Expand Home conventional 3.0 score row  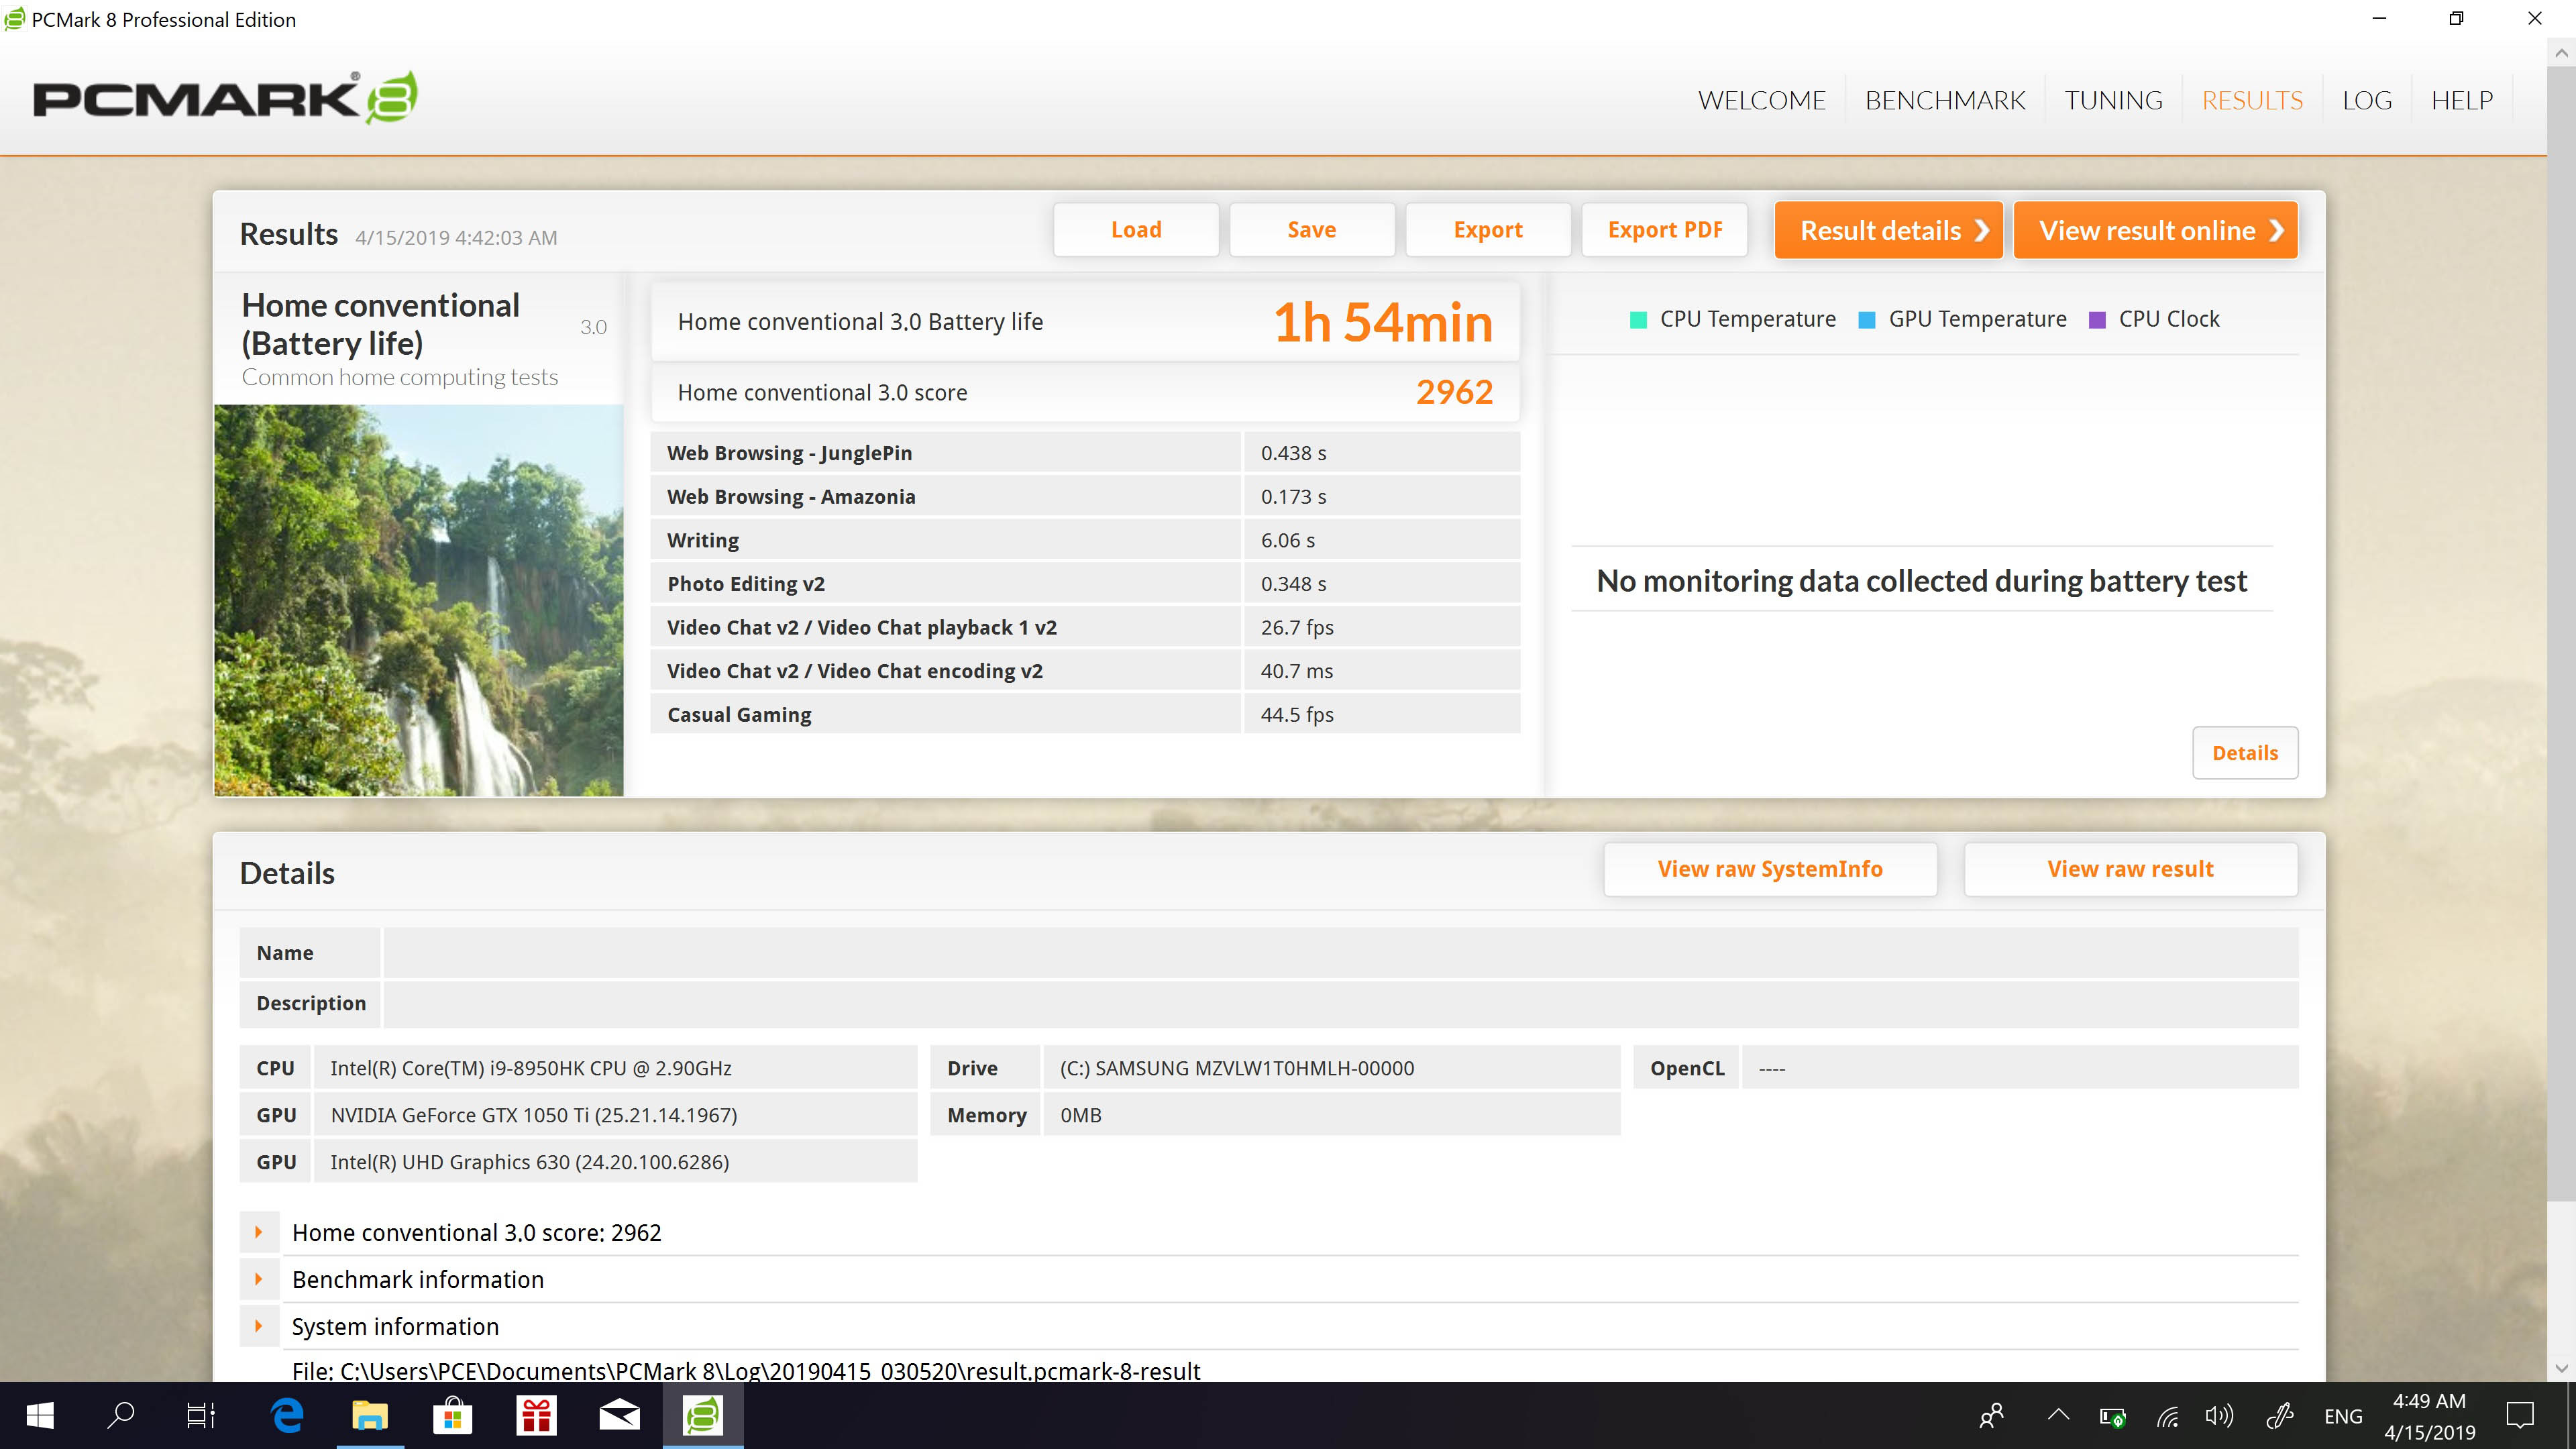pyautogui.click(x=259, y=1232)
